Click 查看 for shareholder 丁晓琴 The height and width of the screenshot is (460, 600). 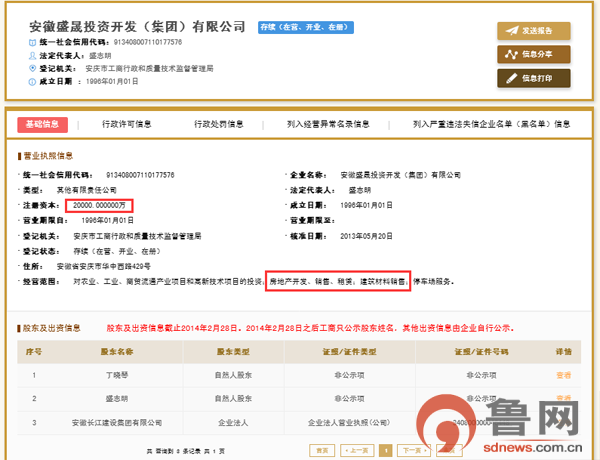pos(564,376)
